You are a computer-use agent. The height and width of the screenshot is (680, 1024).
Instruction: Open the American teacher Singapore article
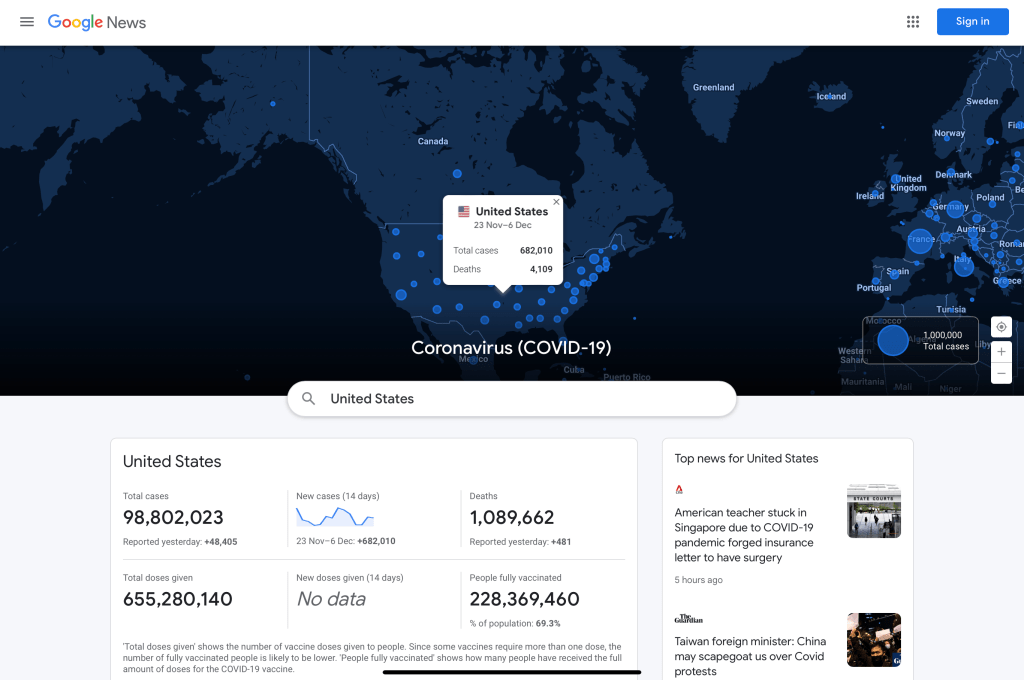[x=745, y=535]
